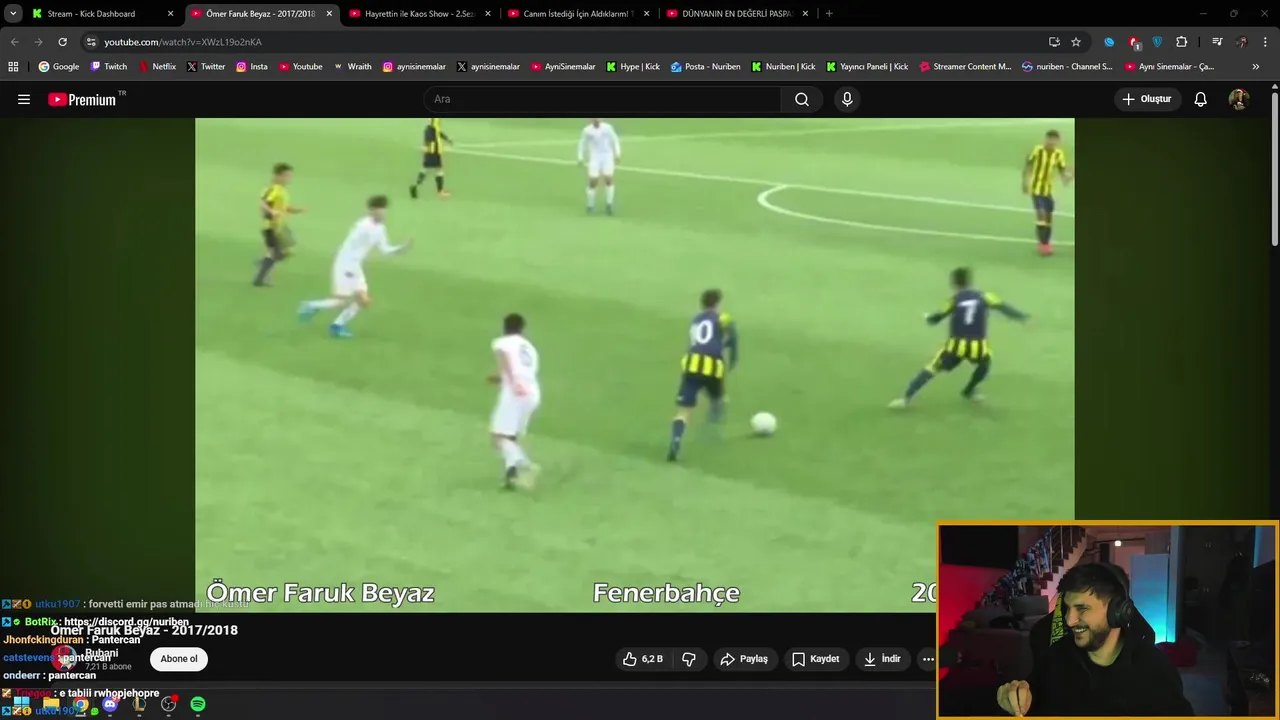Click site info icon in address bar

[x=91, y=42]
